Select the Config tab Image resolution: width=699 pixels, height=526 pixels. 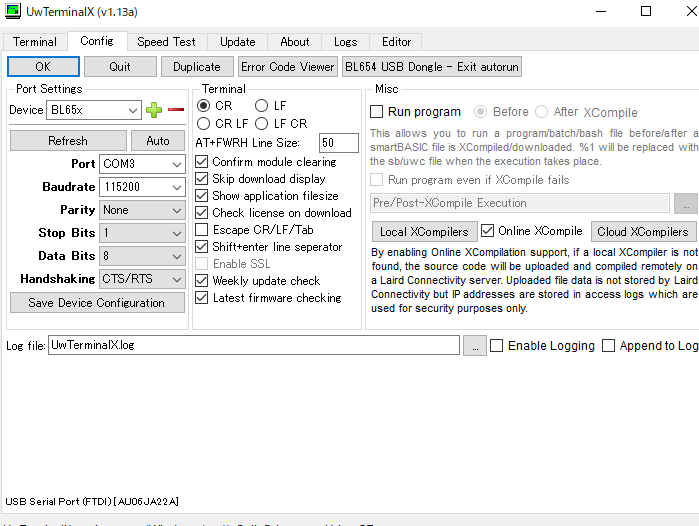coord(97,41)
